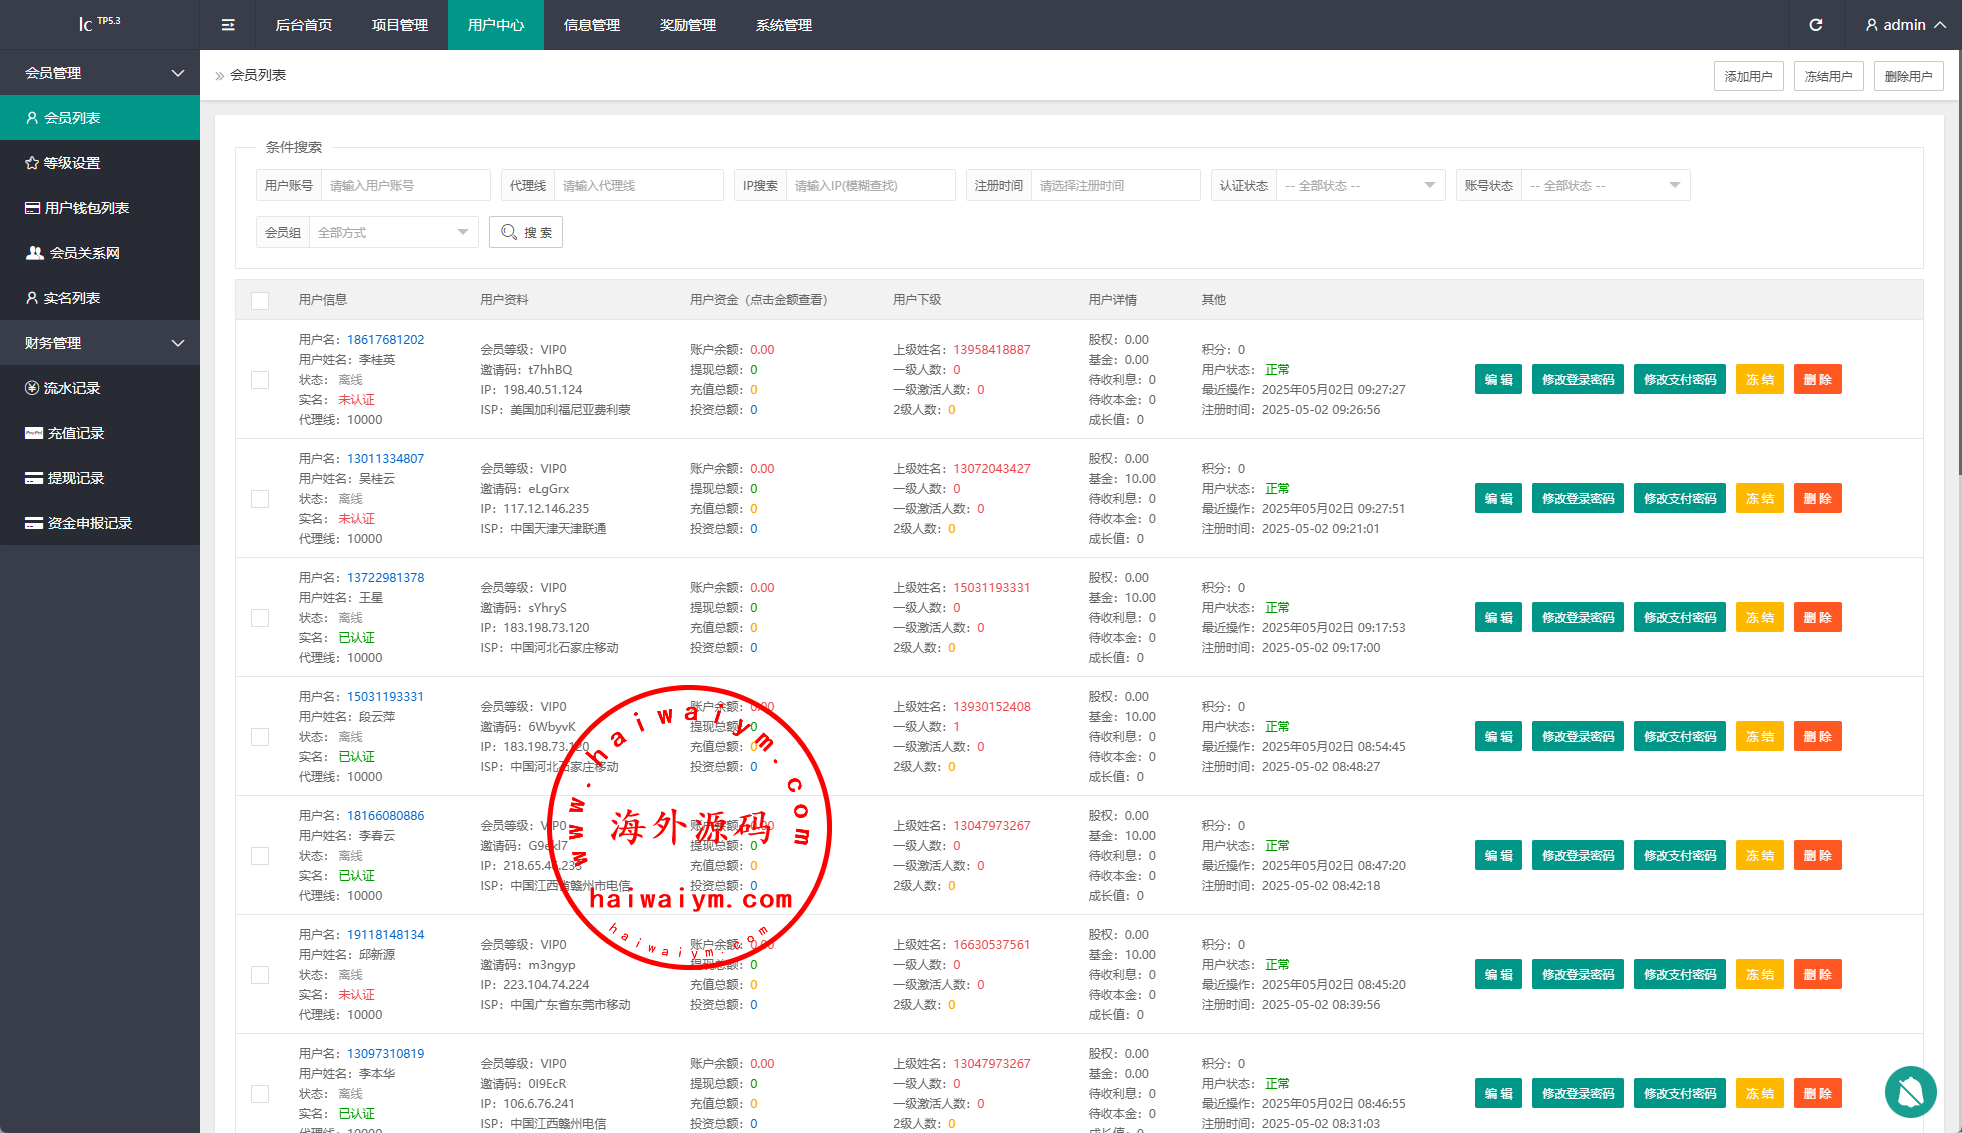Click the sidebar collapse hamburger icon

(228, 25)
